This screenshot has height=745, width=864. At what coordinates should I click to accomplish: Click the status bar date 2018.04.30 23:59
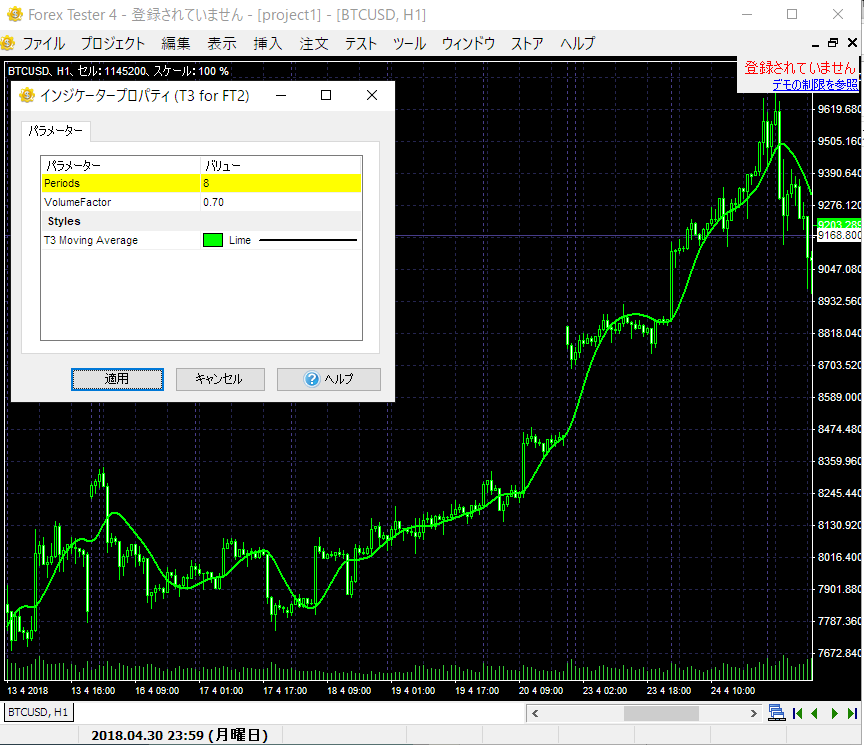click(x=180, y=735)
